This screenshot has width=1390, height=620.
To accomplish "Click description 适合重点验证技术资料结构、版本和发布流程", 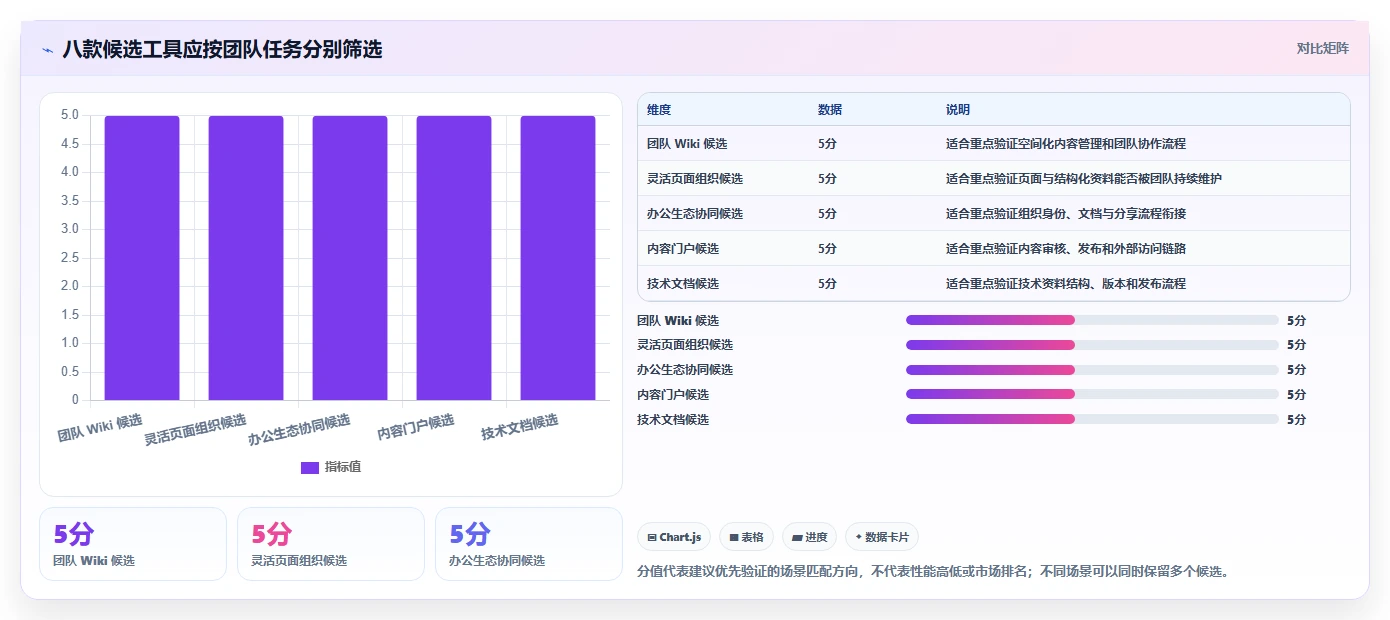I will (1066, 284).
